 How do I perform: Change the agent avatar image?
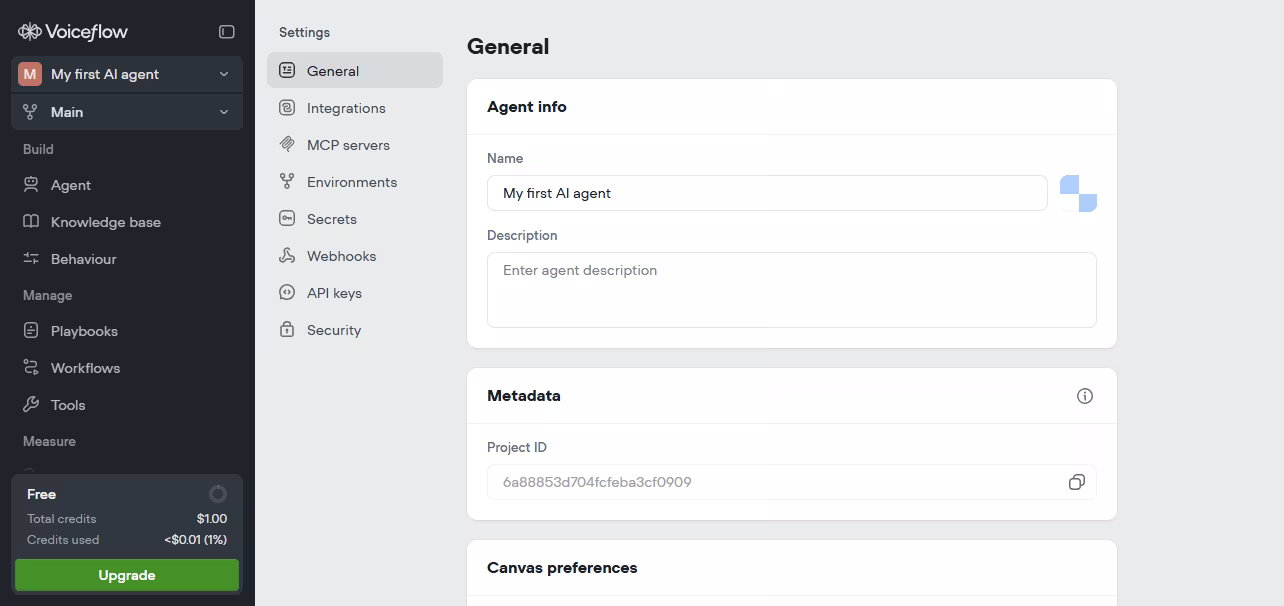(x=1078, y=193)
